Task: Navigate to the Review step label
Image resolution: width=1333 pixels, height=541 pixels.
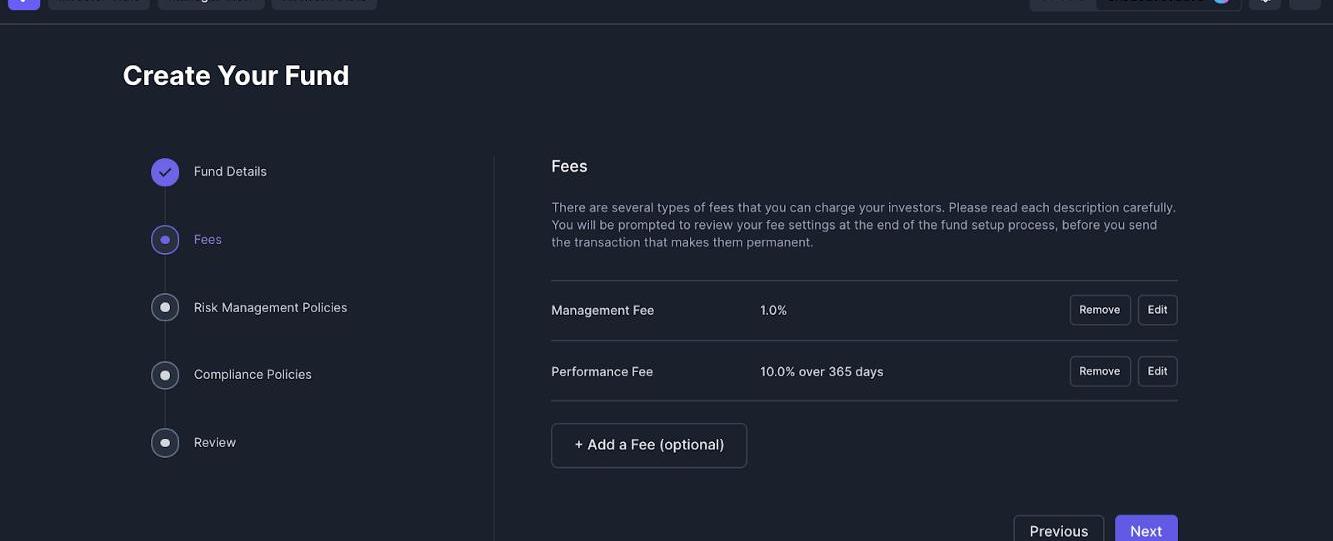Action: coord(215,443)
